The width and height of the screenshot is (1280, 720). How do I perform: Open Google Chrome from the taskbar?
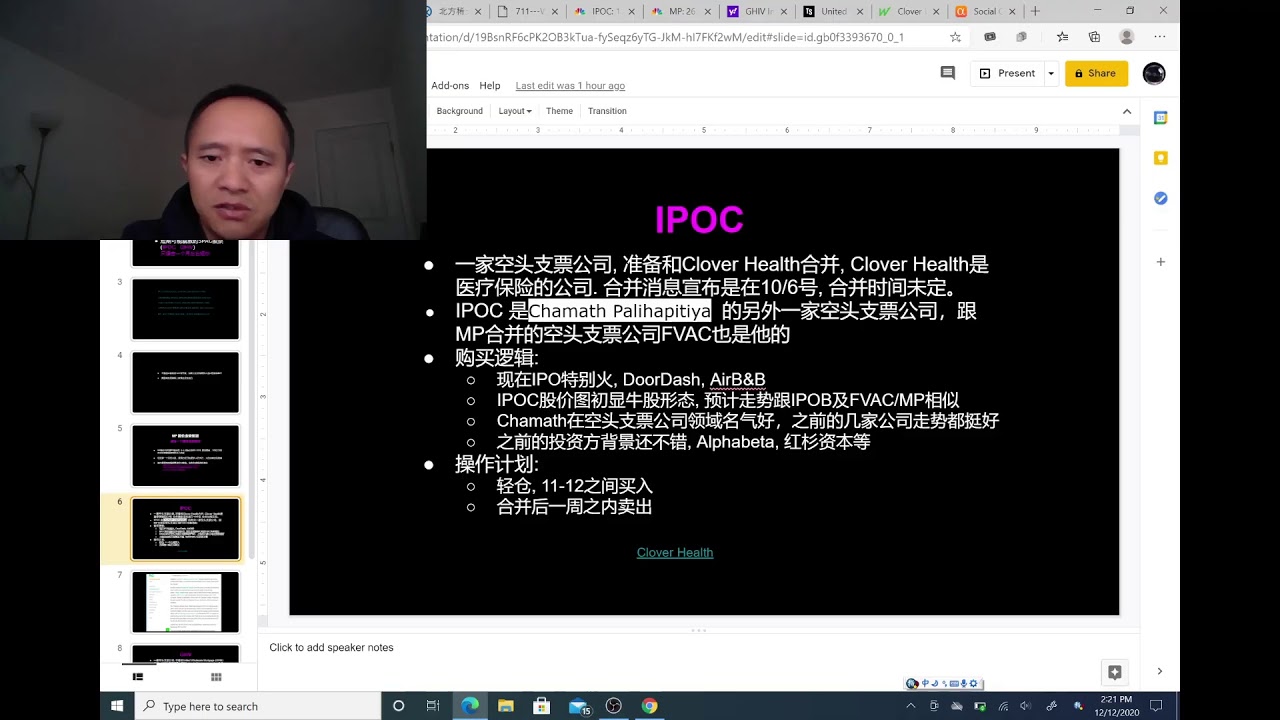650,706
